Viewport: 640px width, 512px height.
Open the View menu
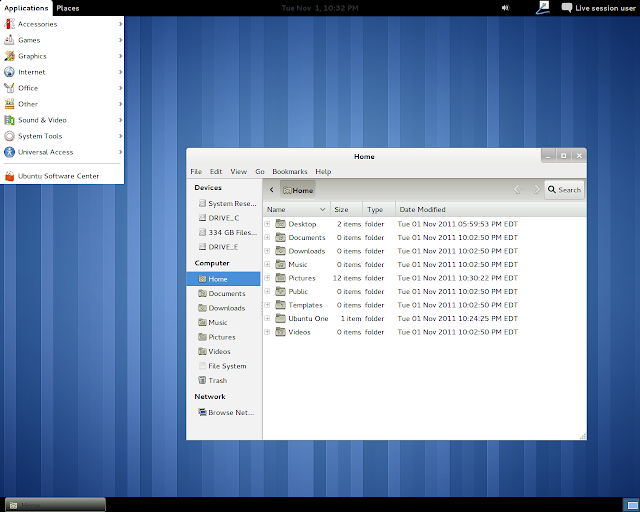(238, 171)
